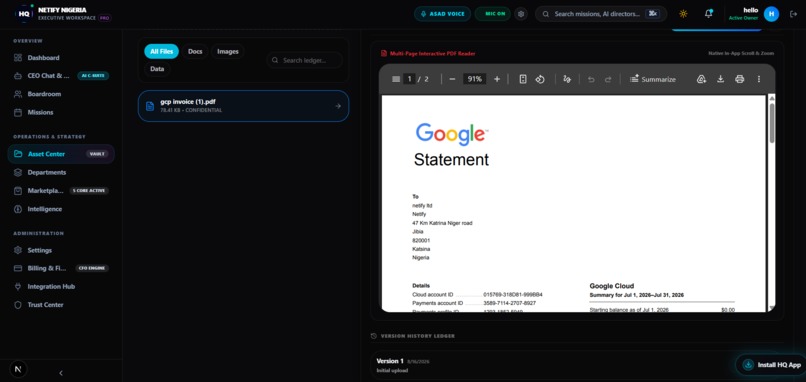806x382 pixels.
Task: Open the Marketplace section
Action: (61, 191)
